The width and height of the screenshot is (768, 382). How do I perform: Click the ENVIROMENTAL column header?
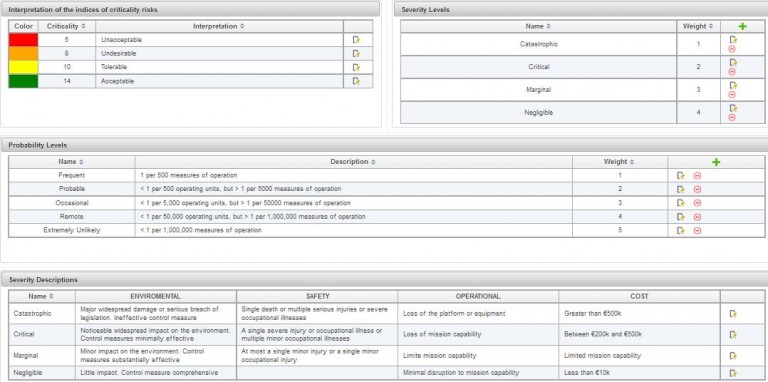pos(156,296)
